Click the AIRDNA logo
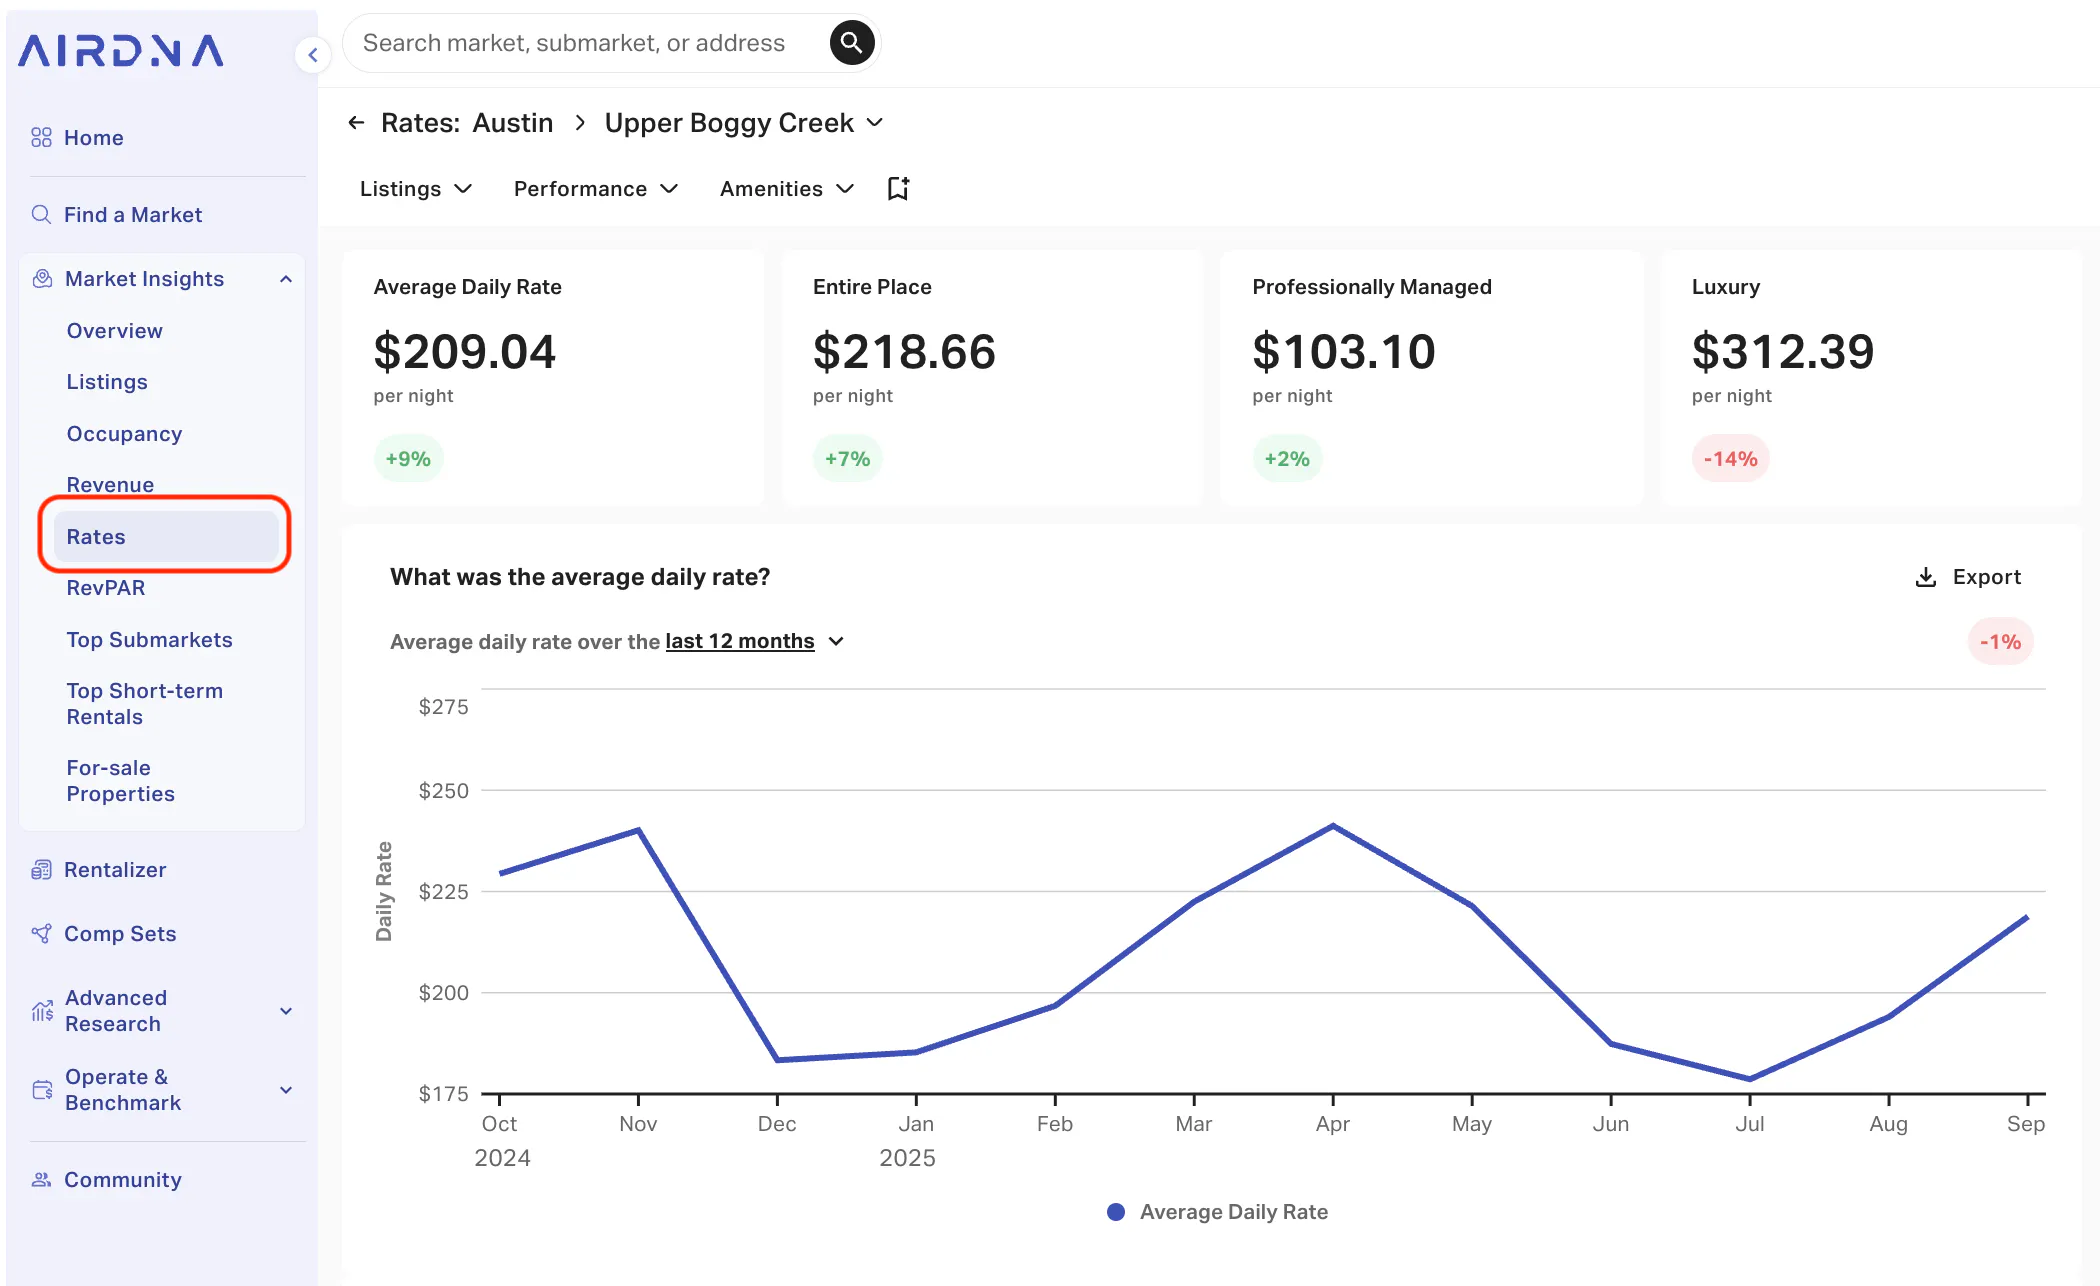The image size is (2100, 1286). (121, 51)
